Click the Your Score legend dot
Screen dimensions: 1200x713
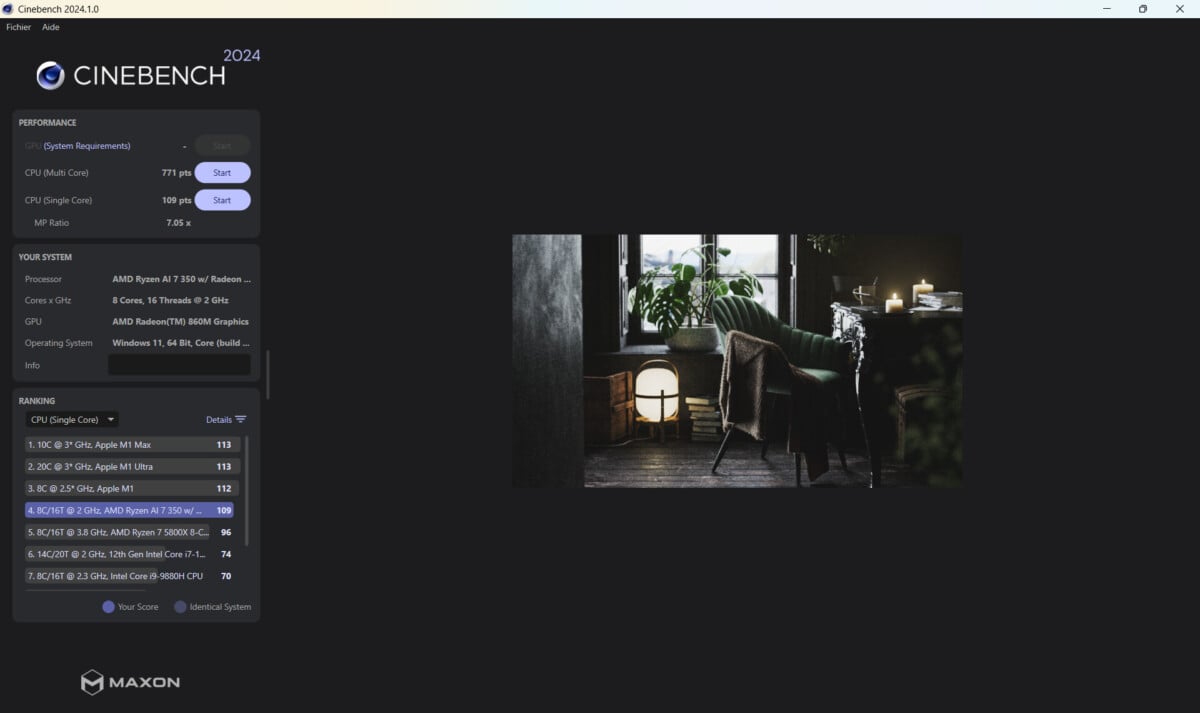(108, 607)
